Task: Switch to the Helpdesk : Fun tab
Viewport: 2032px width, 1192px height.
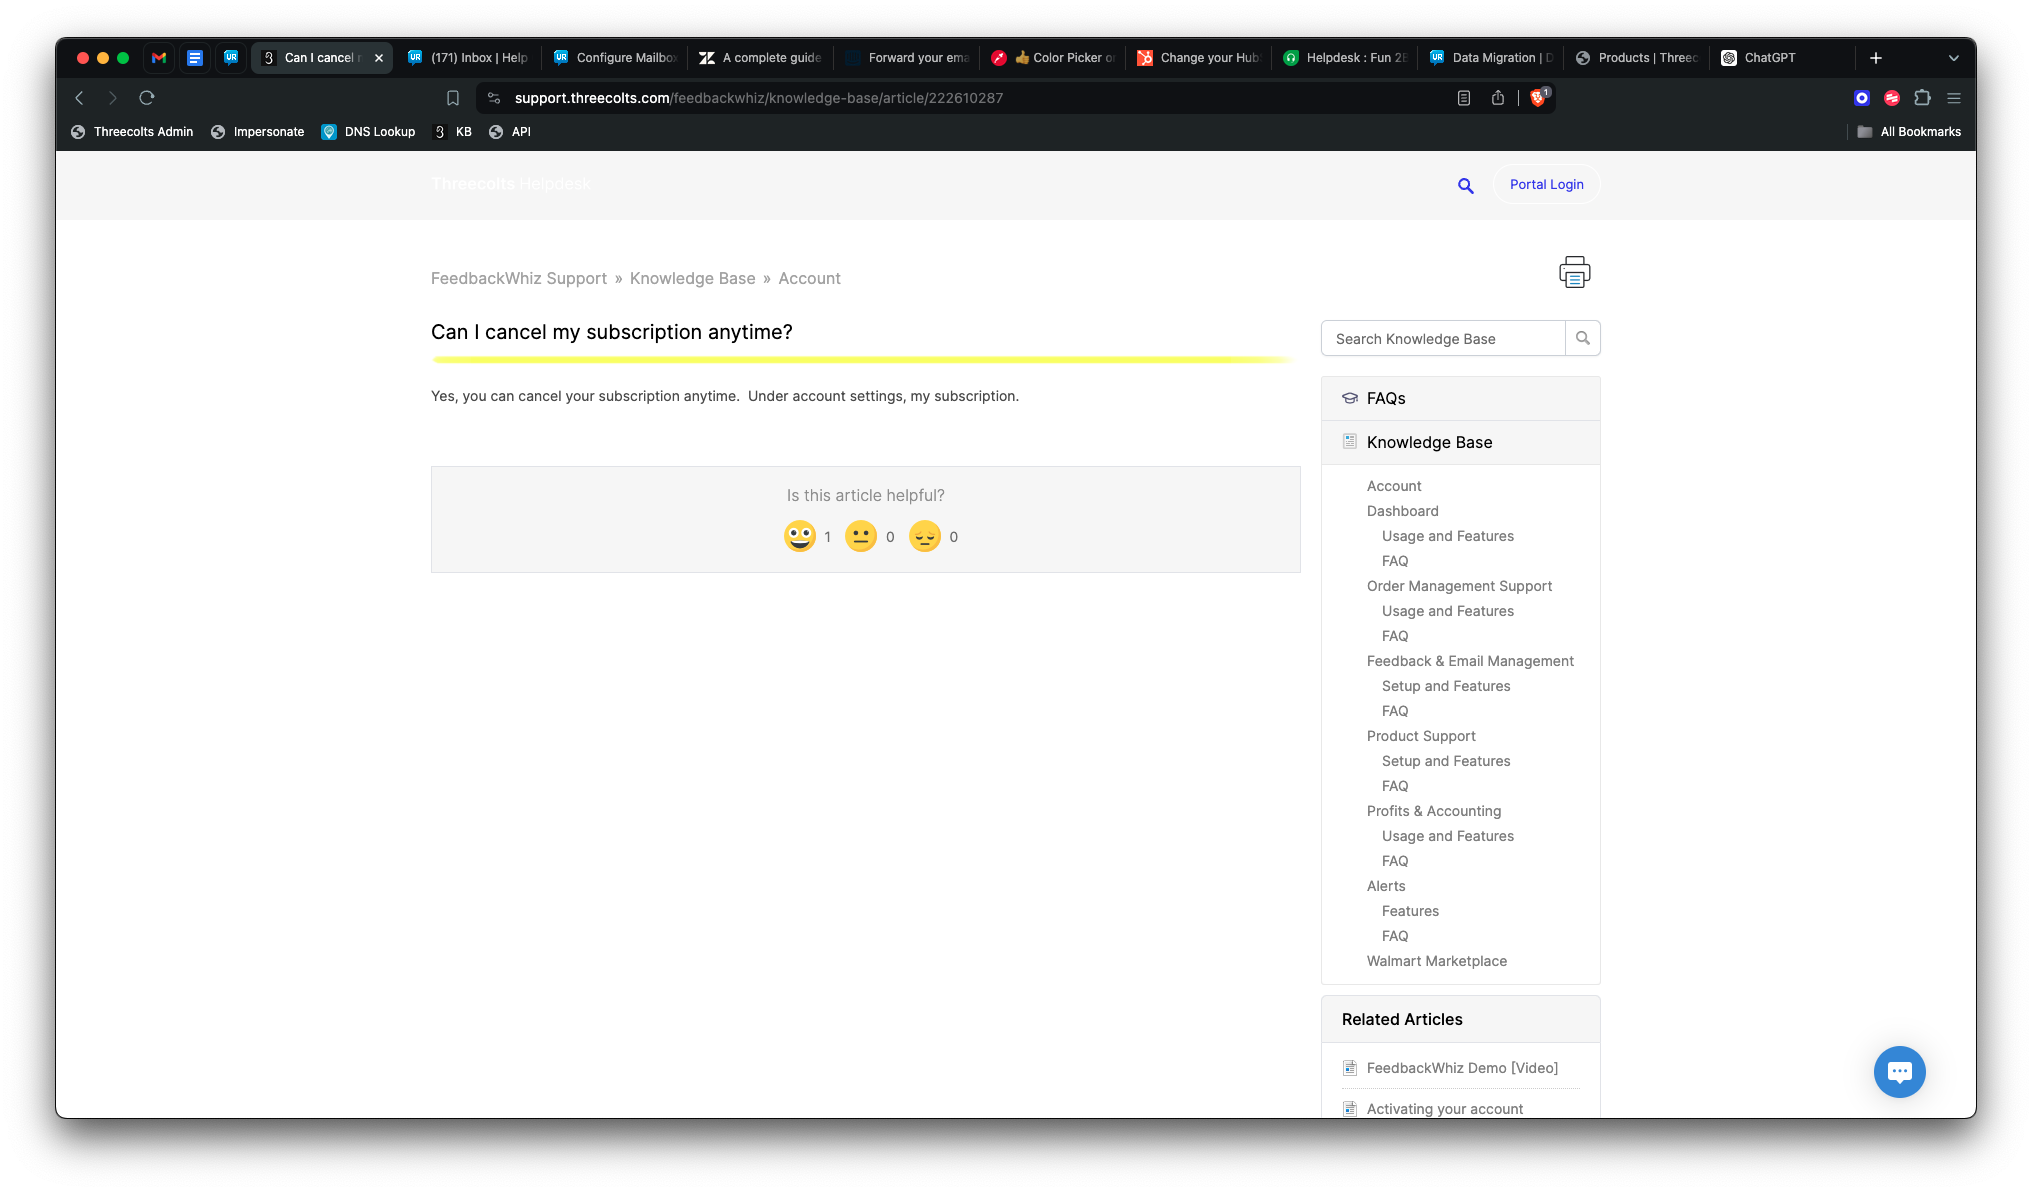Action: [1345, 58]
